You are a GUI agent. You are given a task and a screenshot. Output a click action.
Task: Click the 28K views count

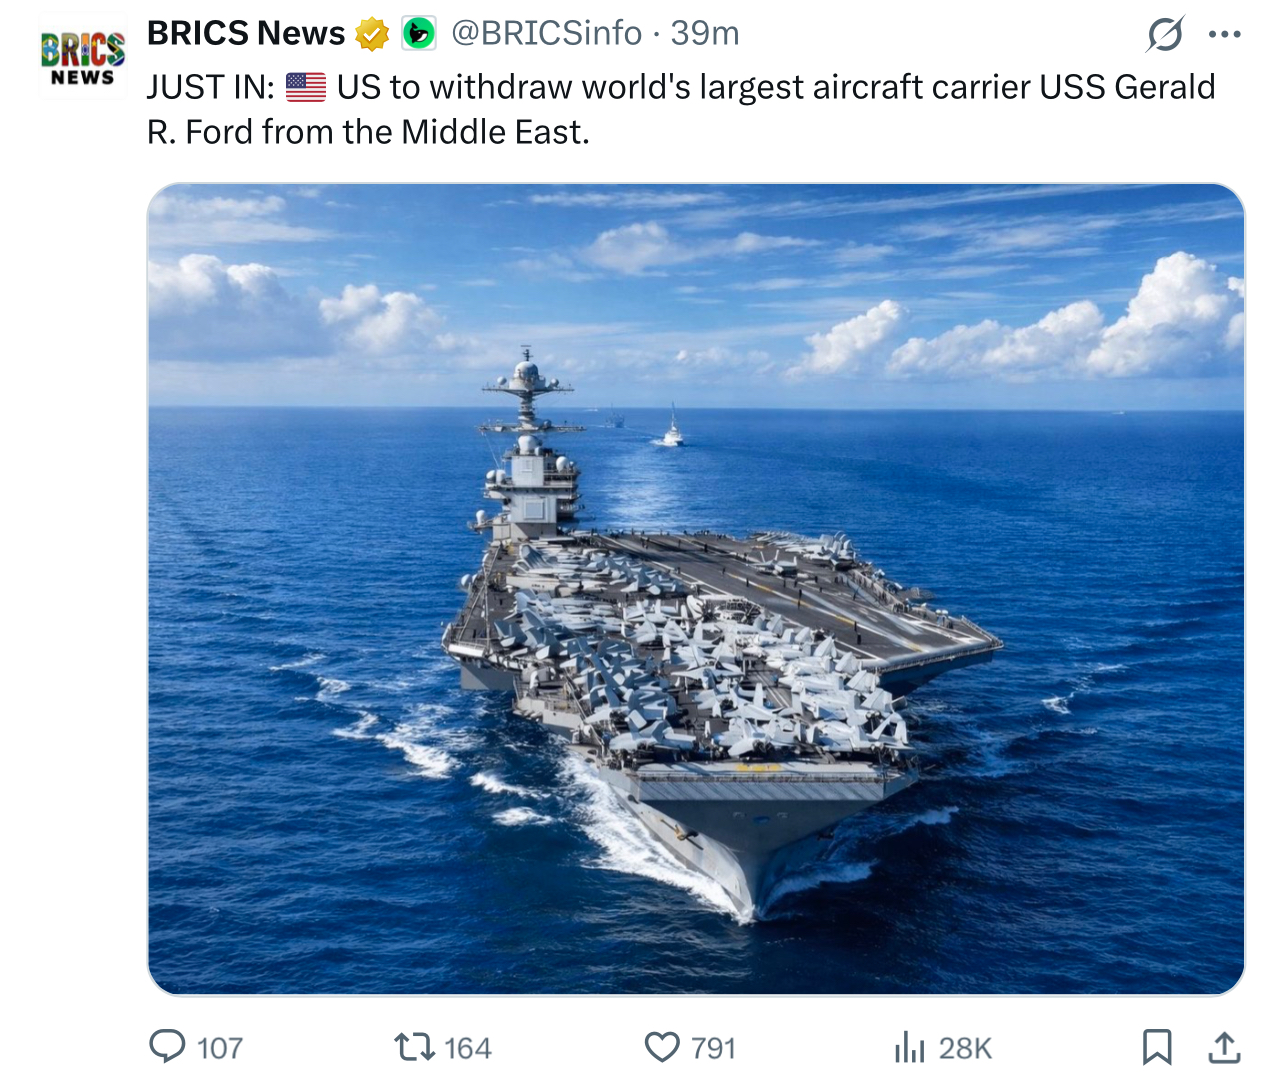[965, 1048]
